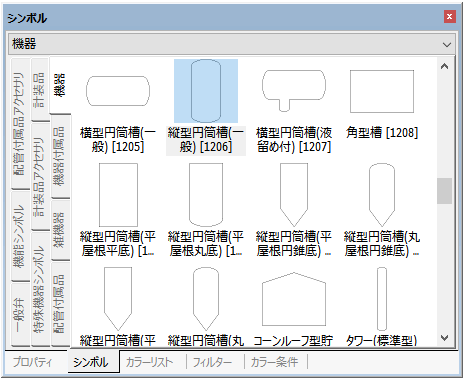Open the 配管付属品 vertical tab
The image size is (465, 379).
(x=60, y=304)
